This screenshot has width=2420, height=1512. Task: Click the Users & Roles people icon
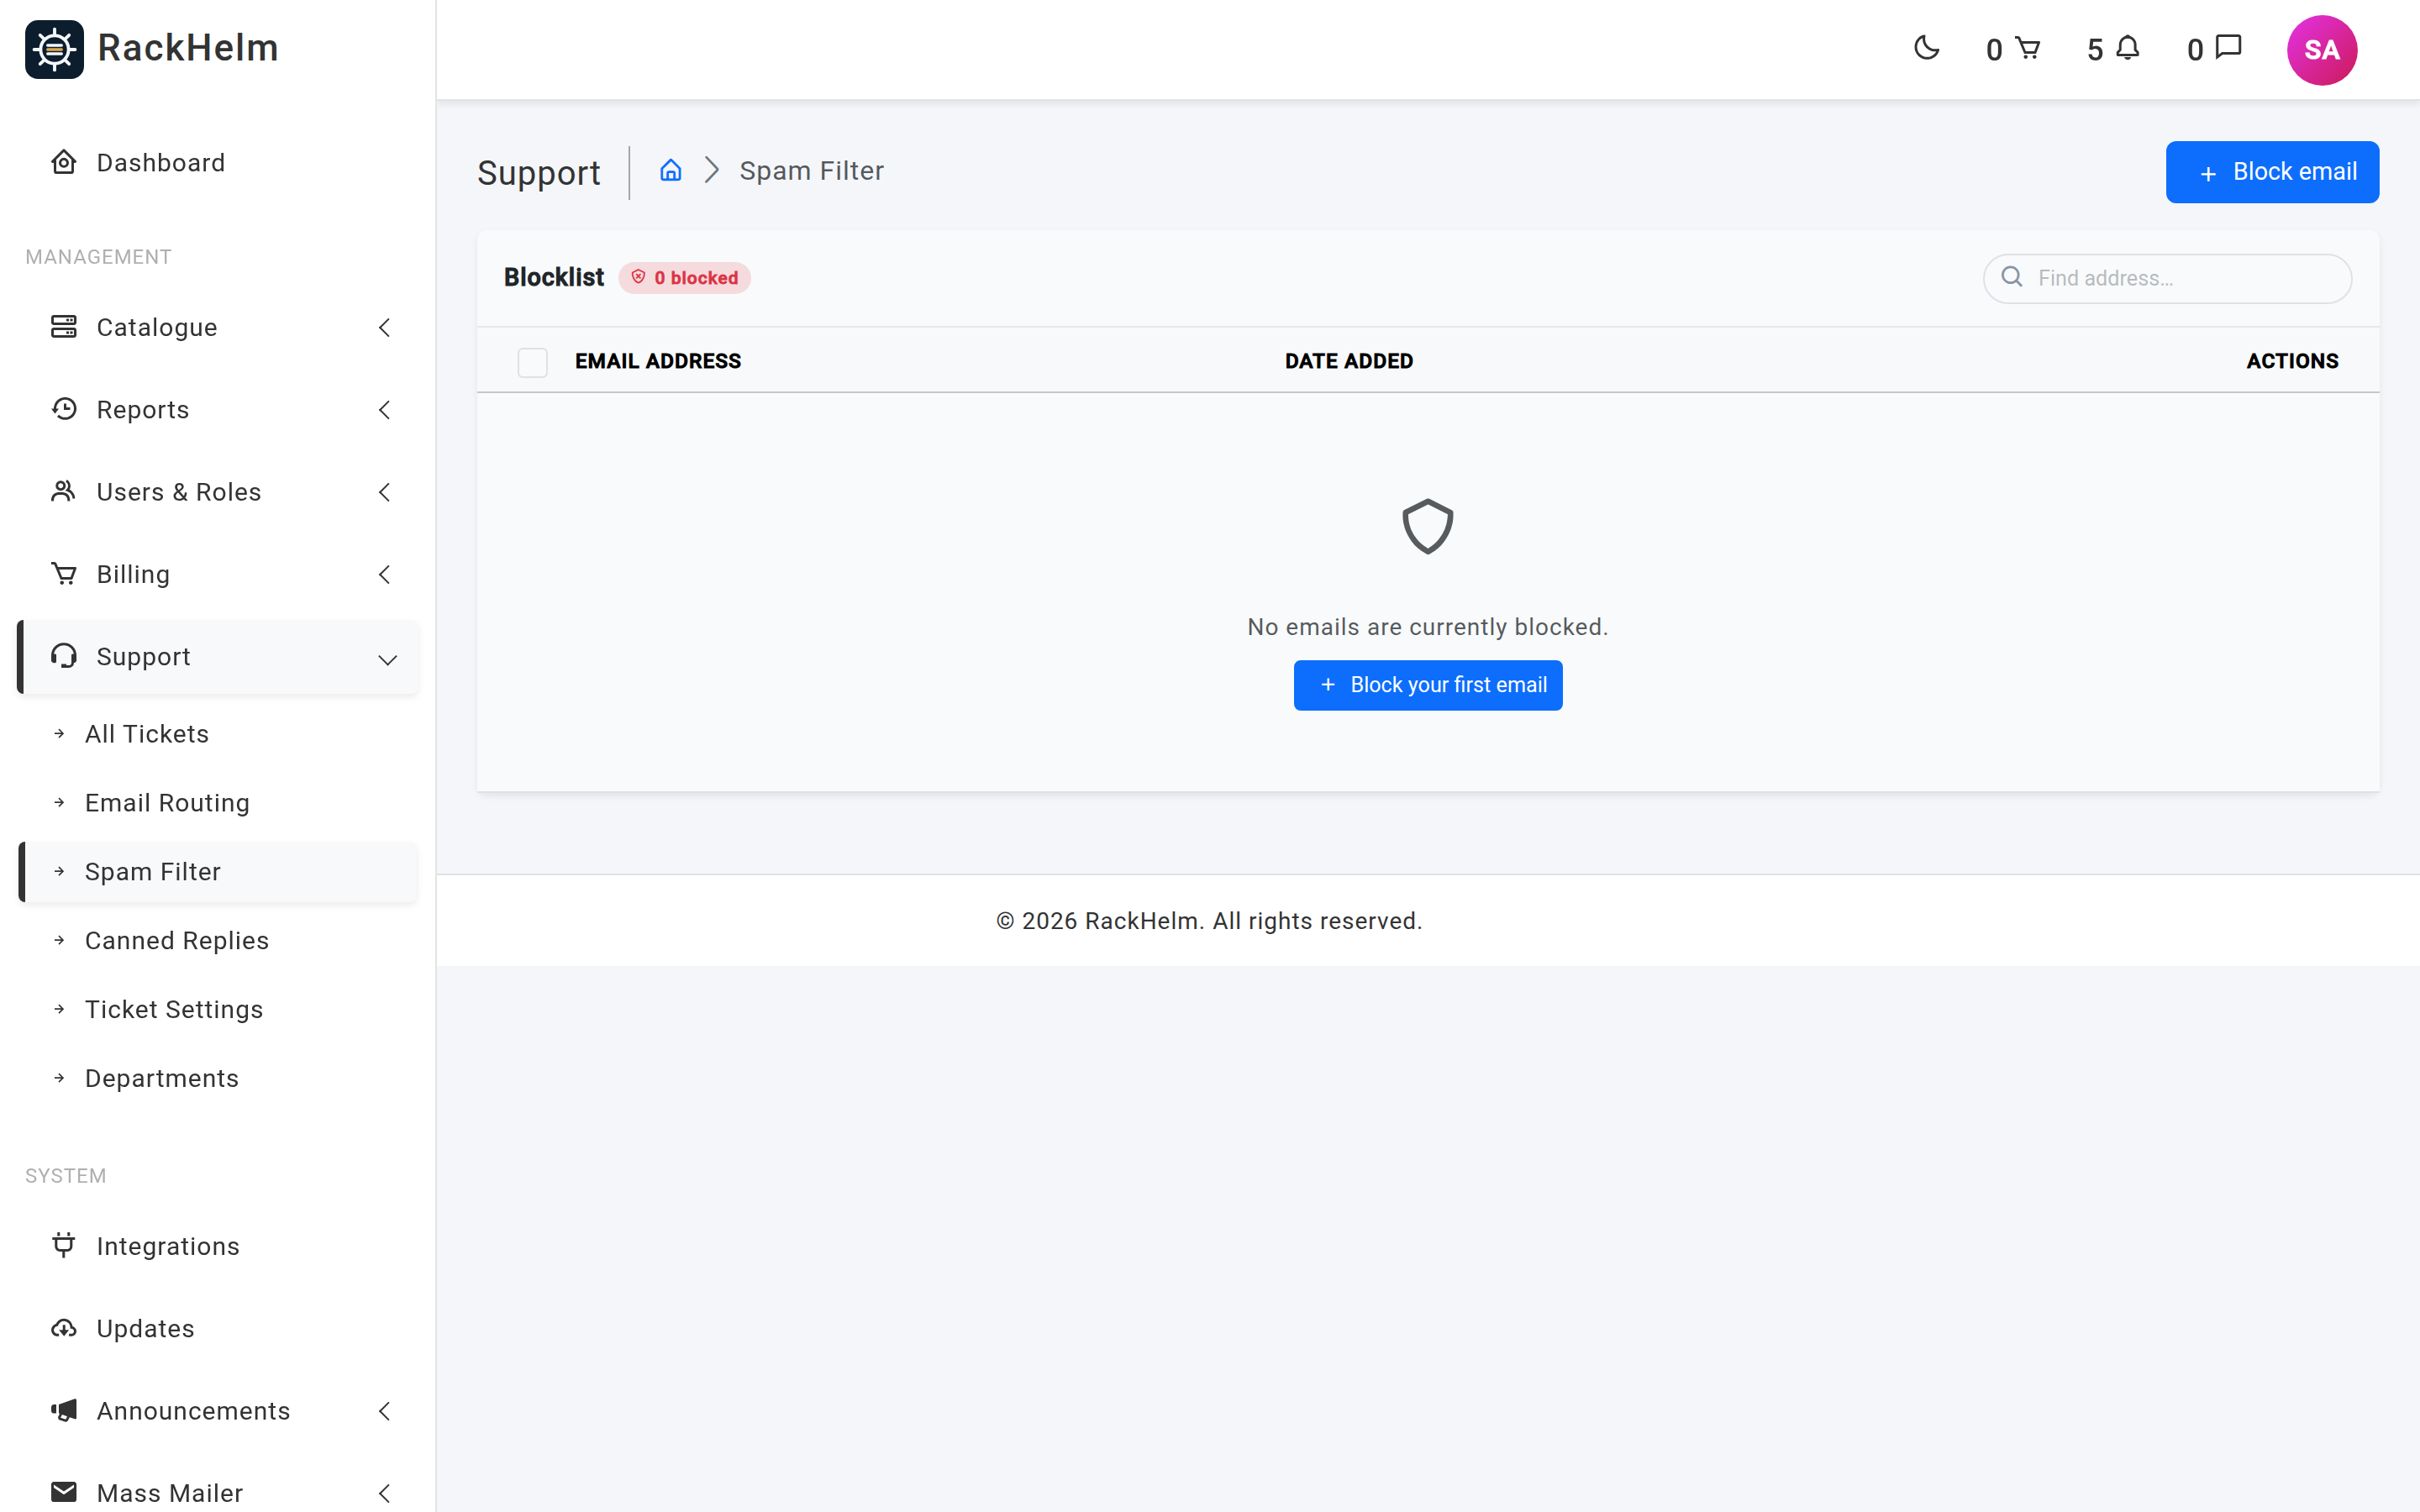click(x=64, y=491)
